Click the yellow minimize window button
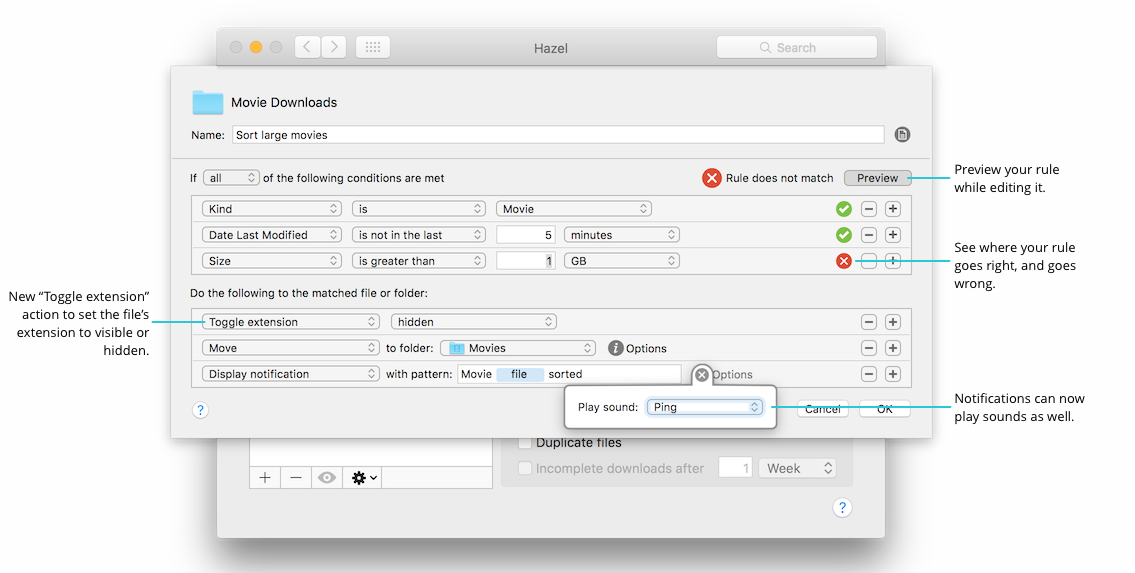This screenshot has width=1135, height=573. point(256,47)
